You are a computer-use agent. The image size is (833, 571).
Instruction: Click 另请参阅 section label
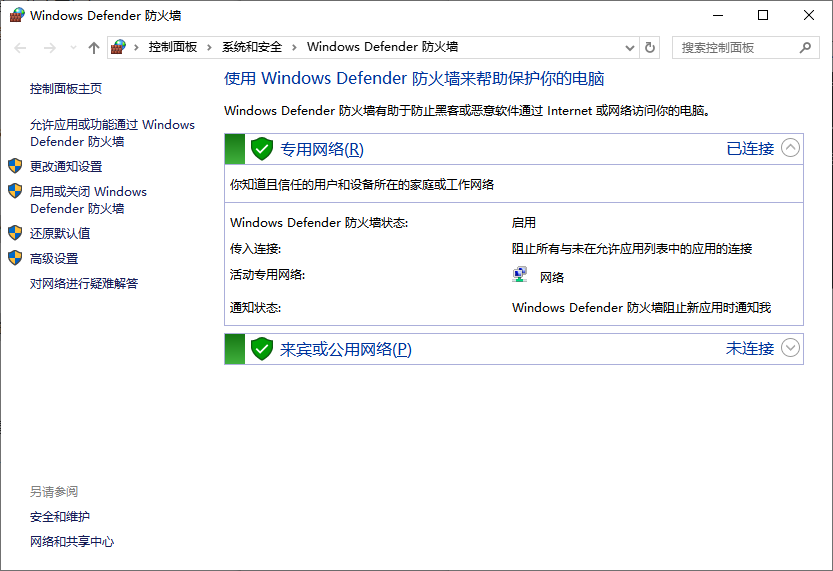(54, 492)
